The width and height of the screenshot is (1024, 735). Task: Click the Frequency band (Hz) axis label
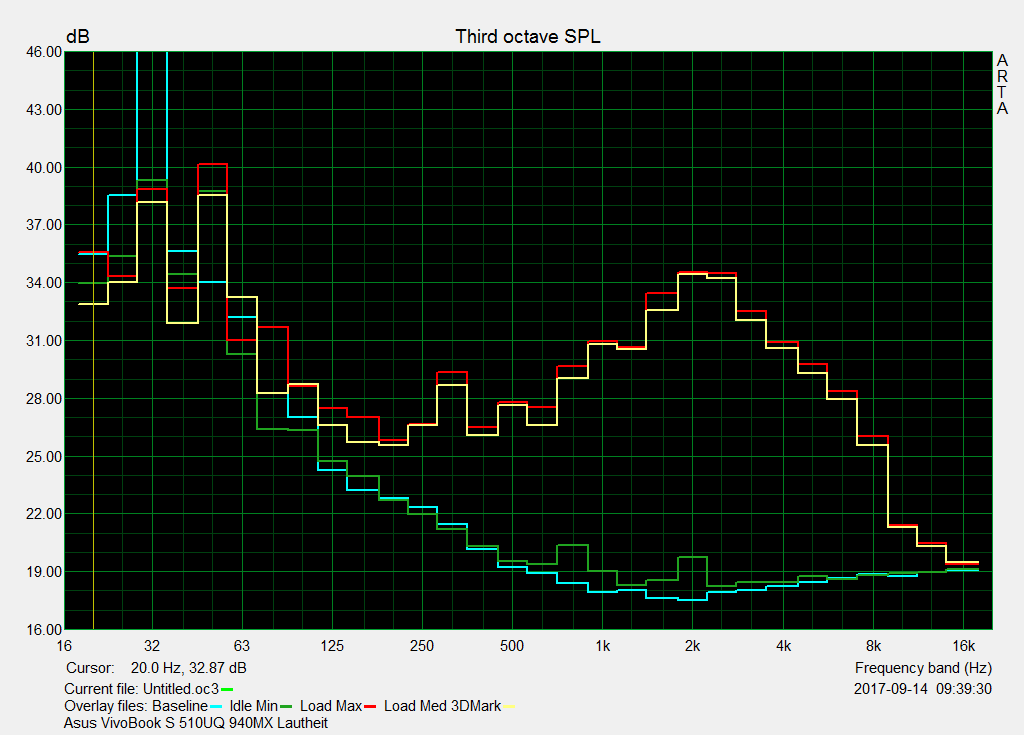[923, 668]
